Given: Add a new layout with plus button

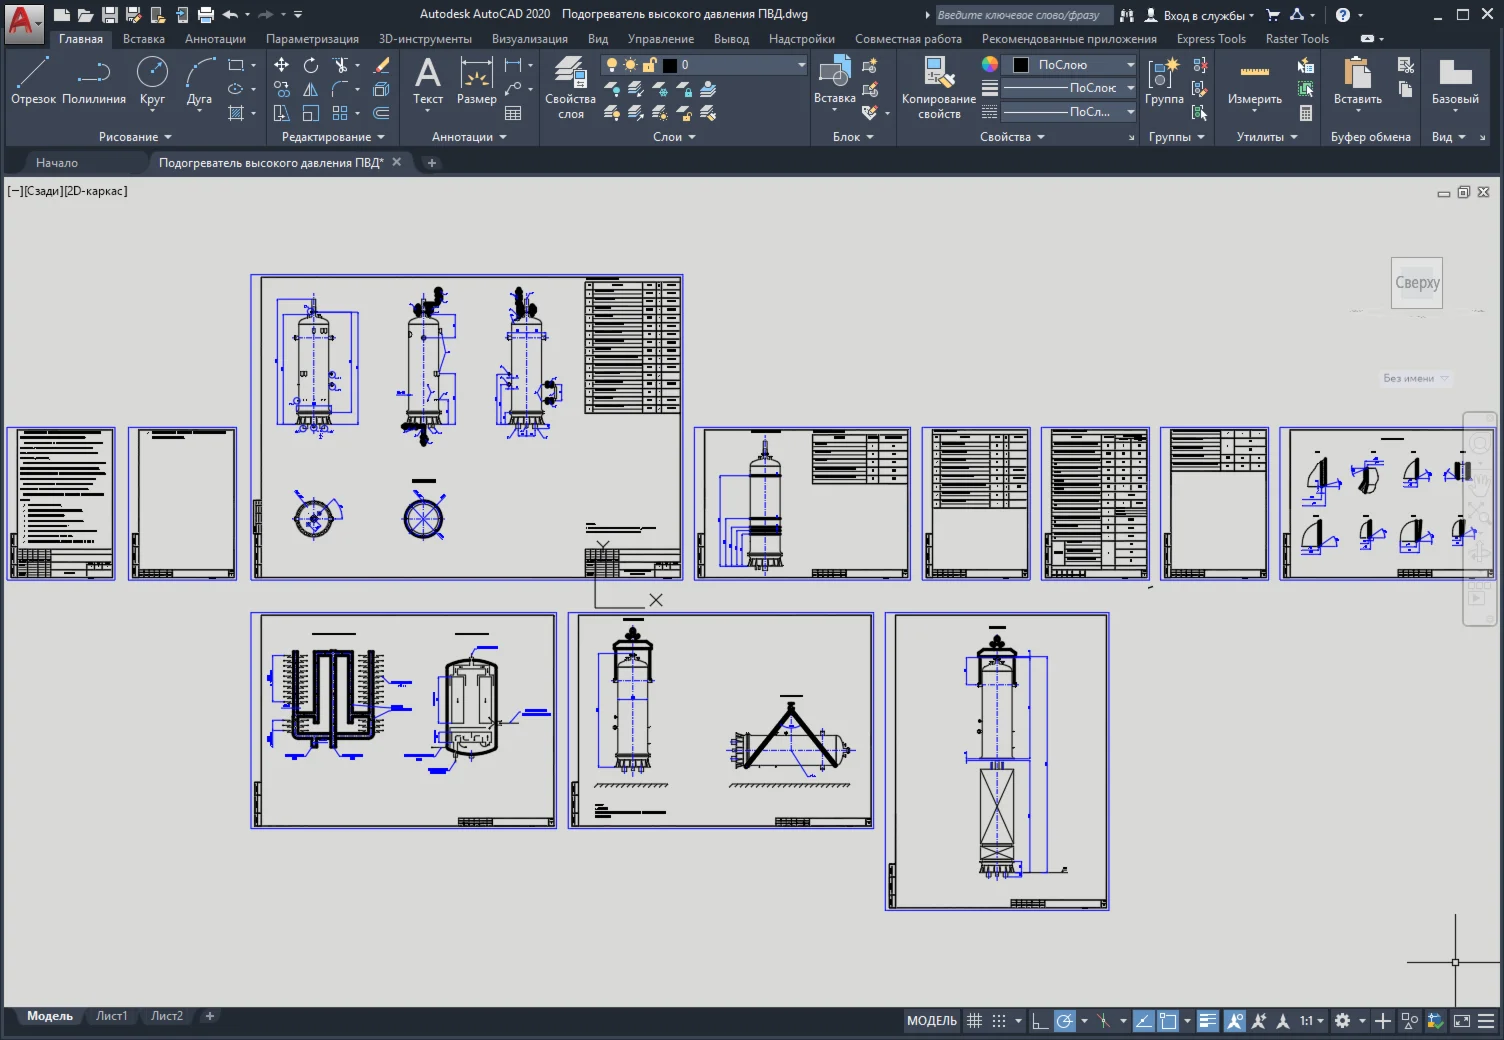Looking at the screenshot, I should click(x=210, y=1016).
